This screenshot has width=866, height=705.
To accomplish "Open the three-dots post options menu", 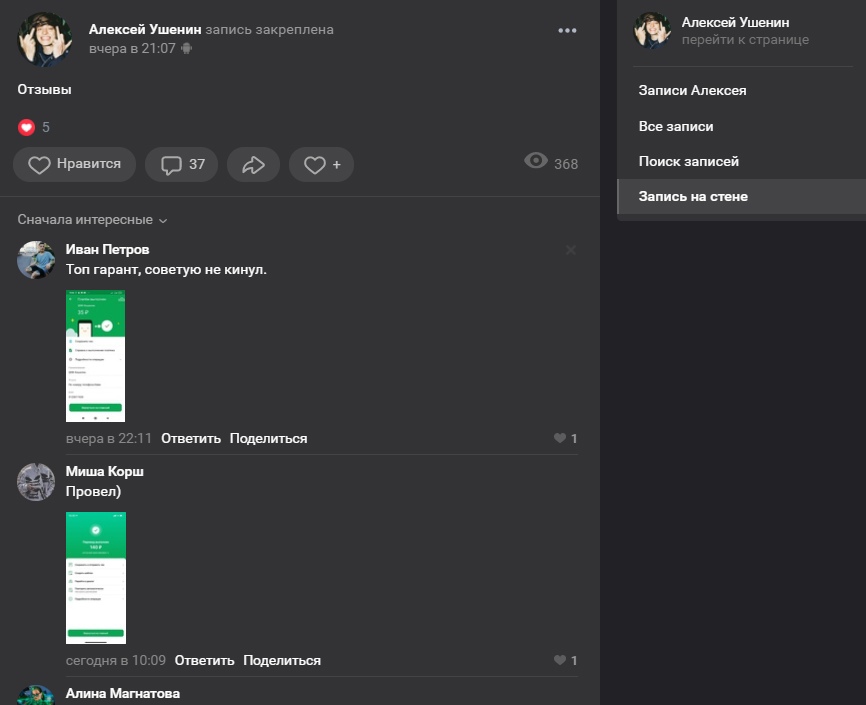I will pyautogui.click(x=567, y=31).
